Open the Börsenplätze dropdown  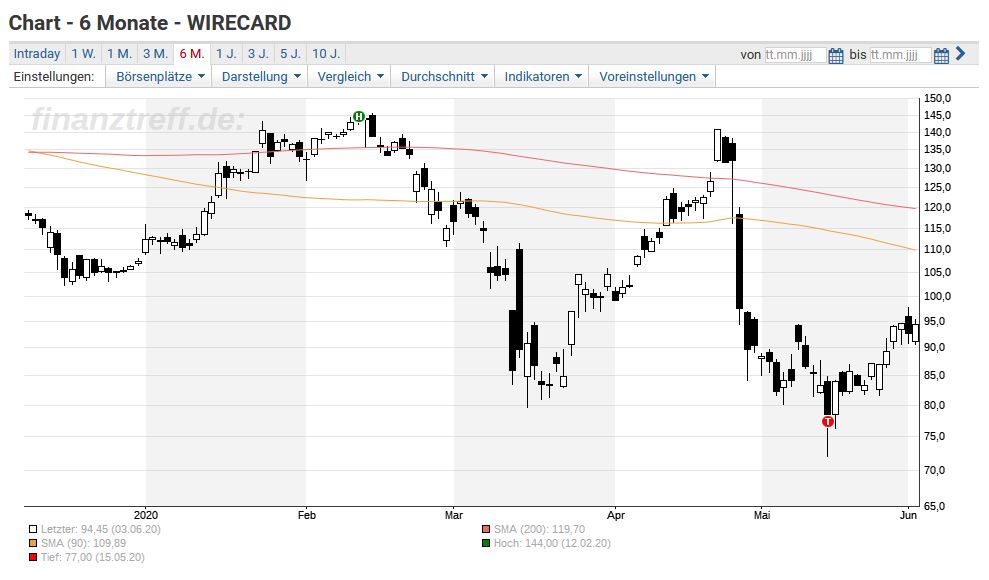[x=160, y=76]
